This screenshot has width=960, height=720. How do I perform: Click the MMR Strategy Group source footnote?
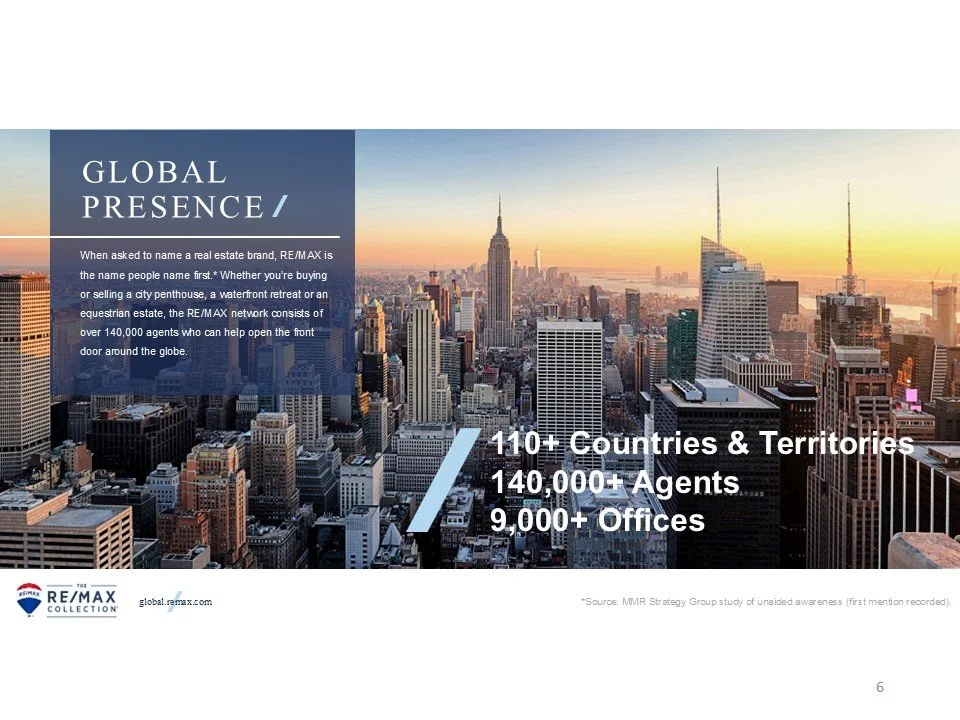pos(766,602)
